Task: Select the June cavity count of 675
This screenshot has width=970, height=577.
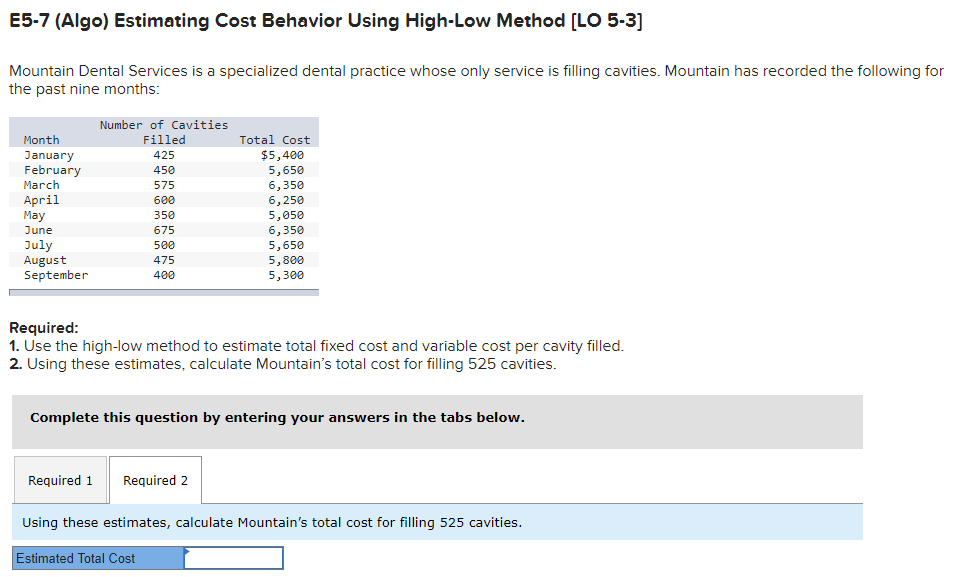Action: [163, 229]
